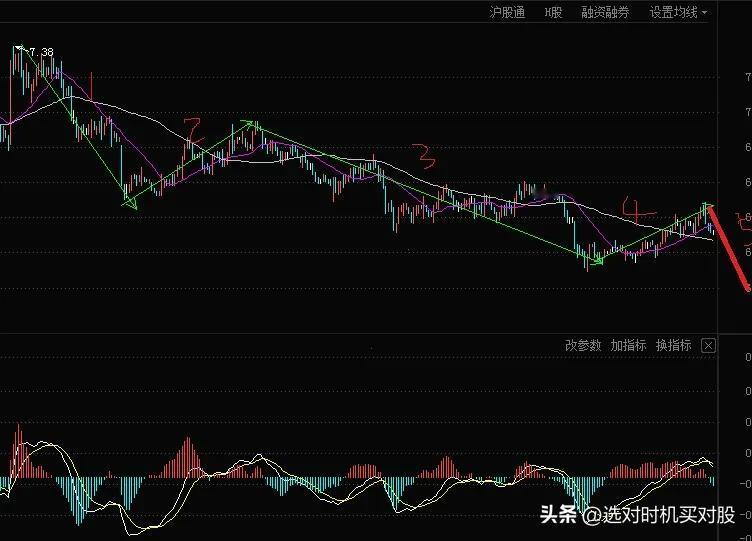752x541 pixels.
Task: Click the 7.38 high price label
Action: click(x=41, y=52)
